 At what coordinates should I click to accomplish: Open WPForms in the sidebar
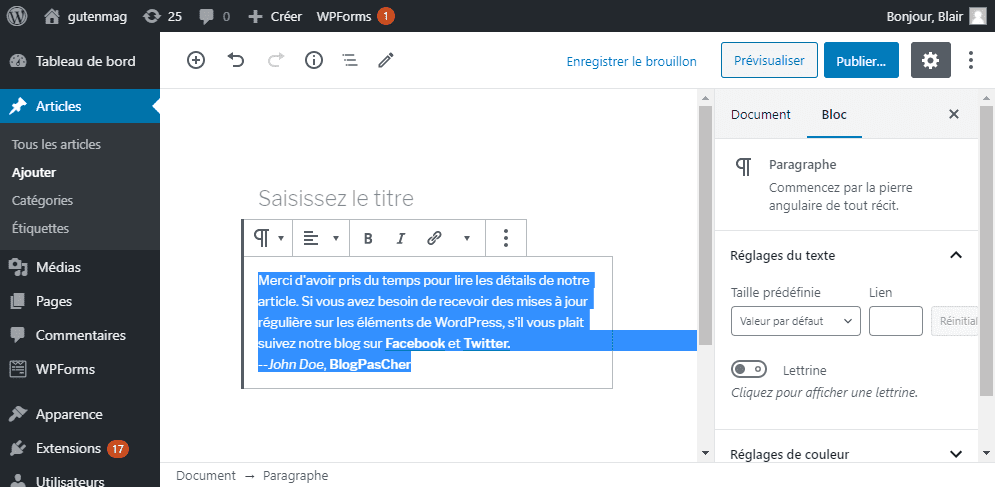click(x=80, y=369)
